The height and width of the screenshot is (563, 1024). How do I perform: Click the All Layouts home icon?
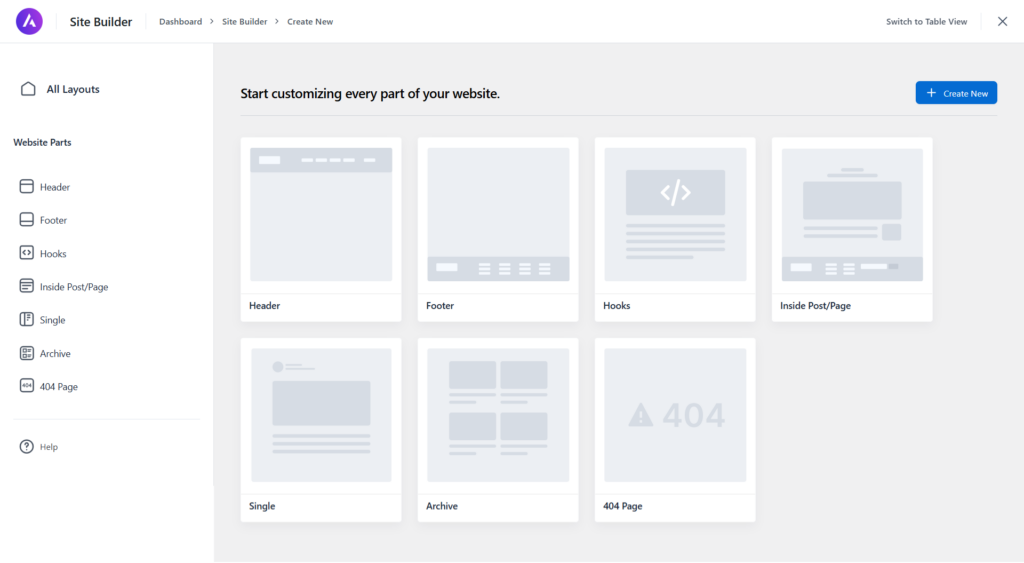pyautogui.click(x=28, y=89)
